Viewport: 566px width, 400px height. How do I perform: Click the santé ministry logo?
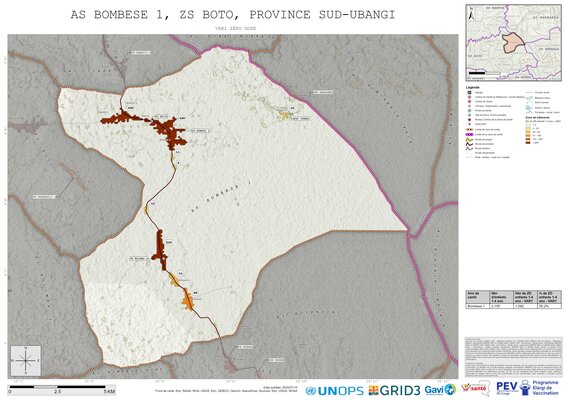pos(475,388)
